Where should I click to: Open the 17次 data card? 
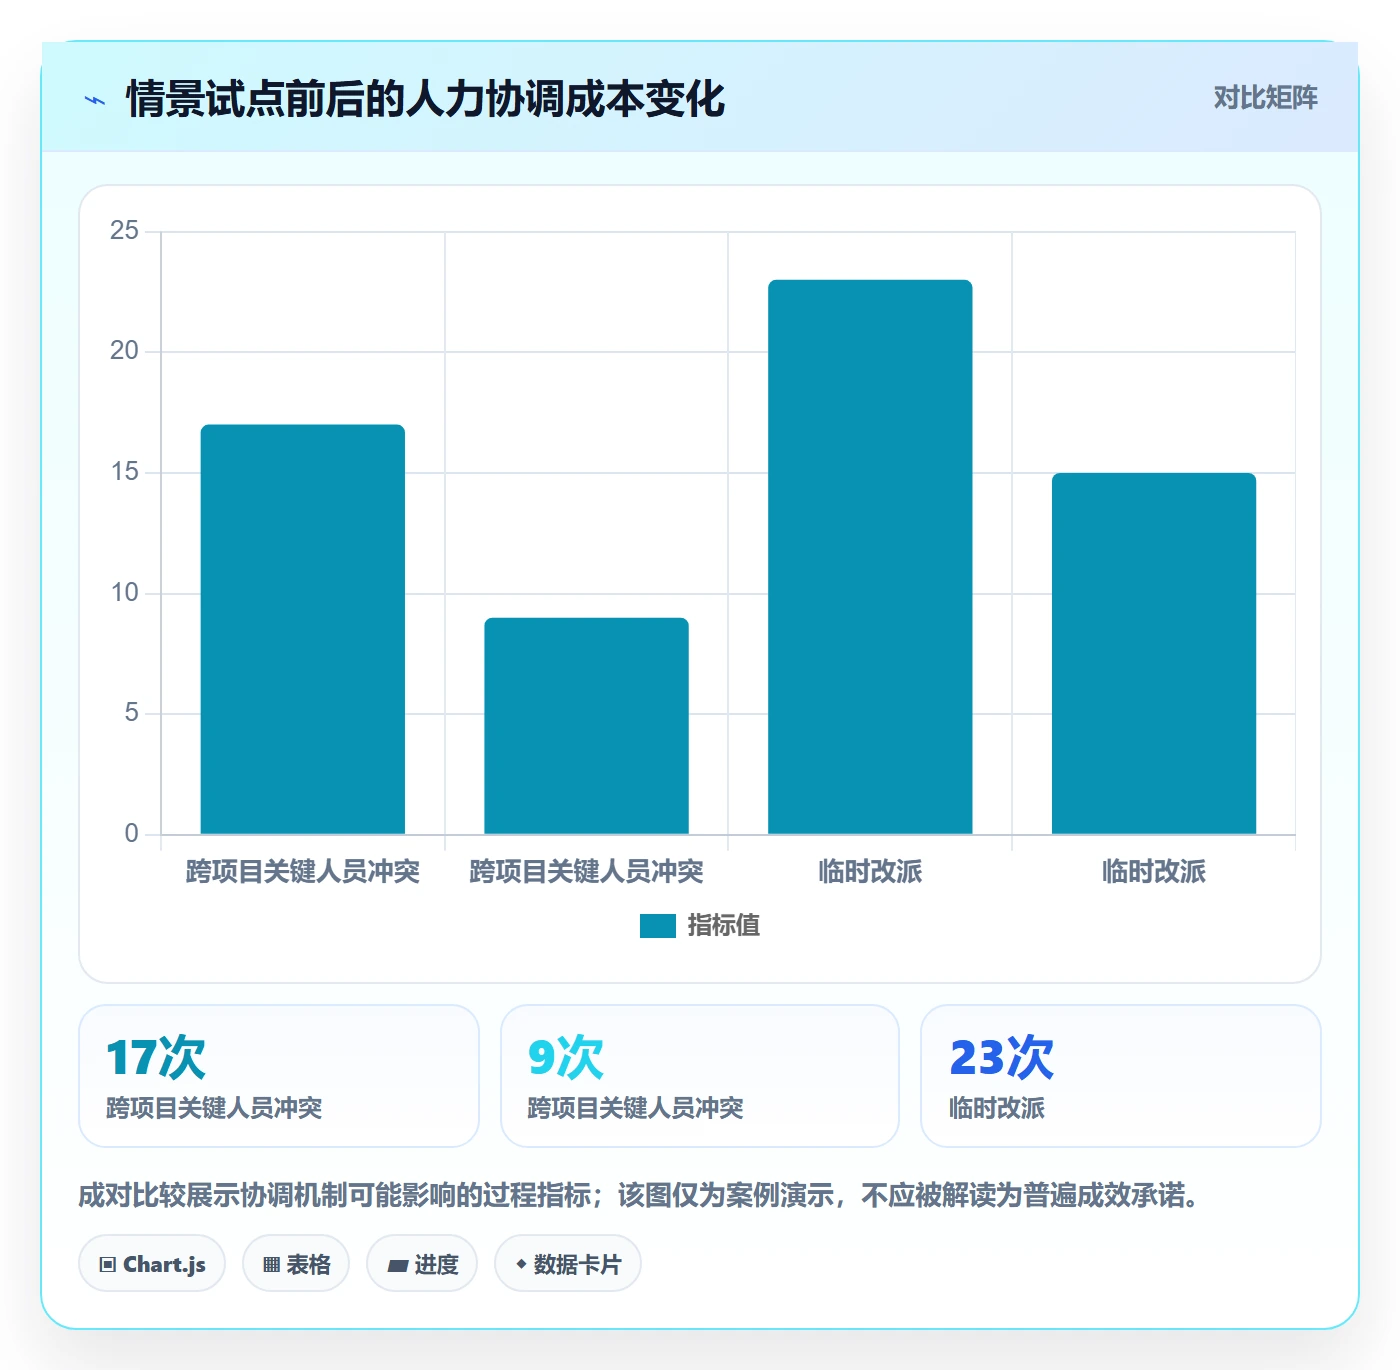coord(279,1076)
